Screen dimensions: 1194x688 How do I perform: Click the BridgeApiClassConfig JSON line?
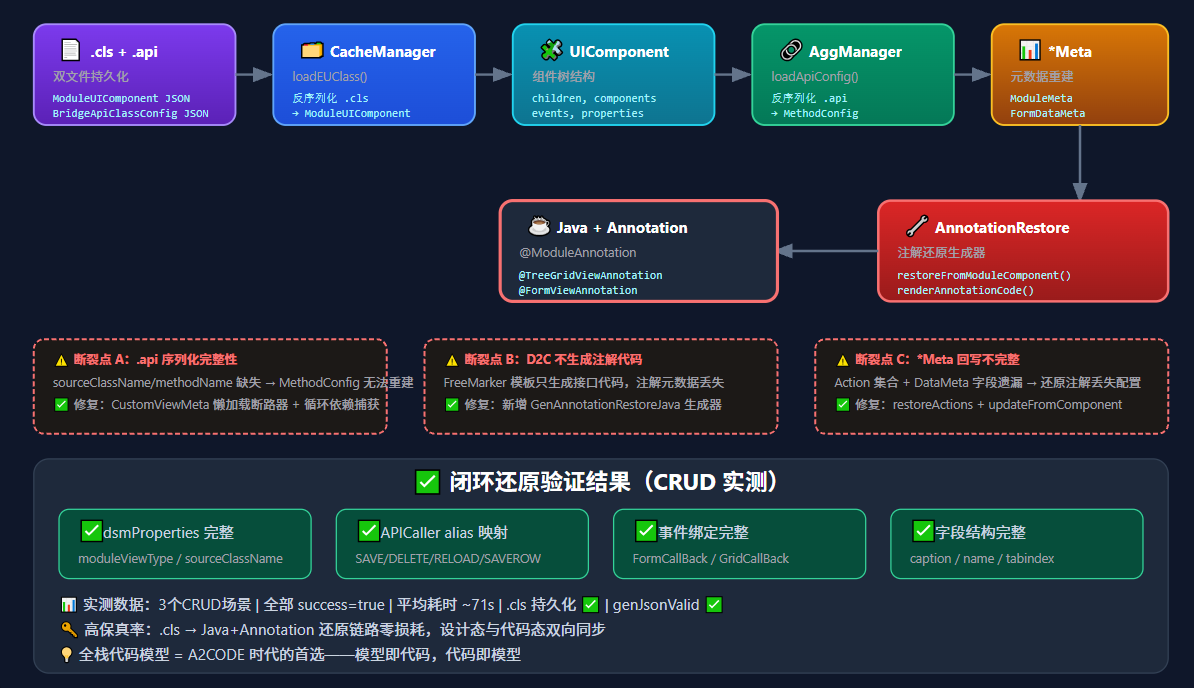coord(130,113)
